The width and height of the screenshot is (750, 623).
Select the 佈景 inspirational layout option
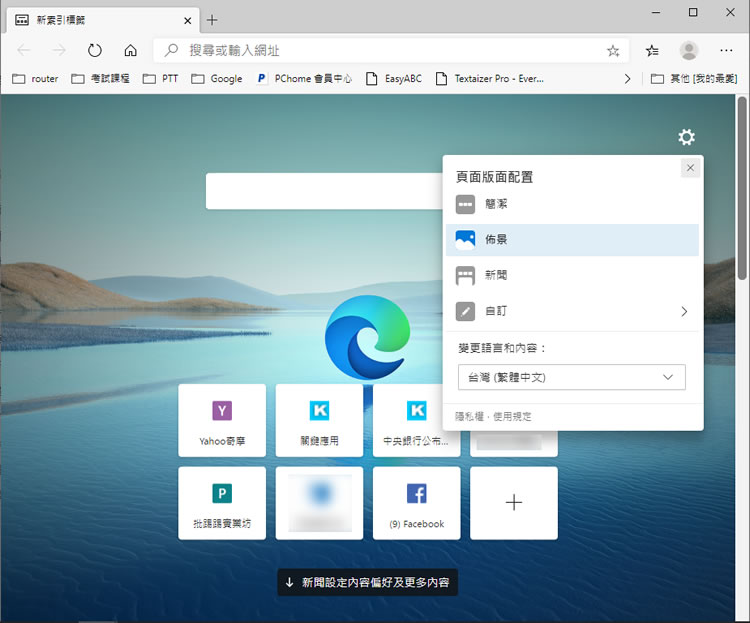pos(572,240)
